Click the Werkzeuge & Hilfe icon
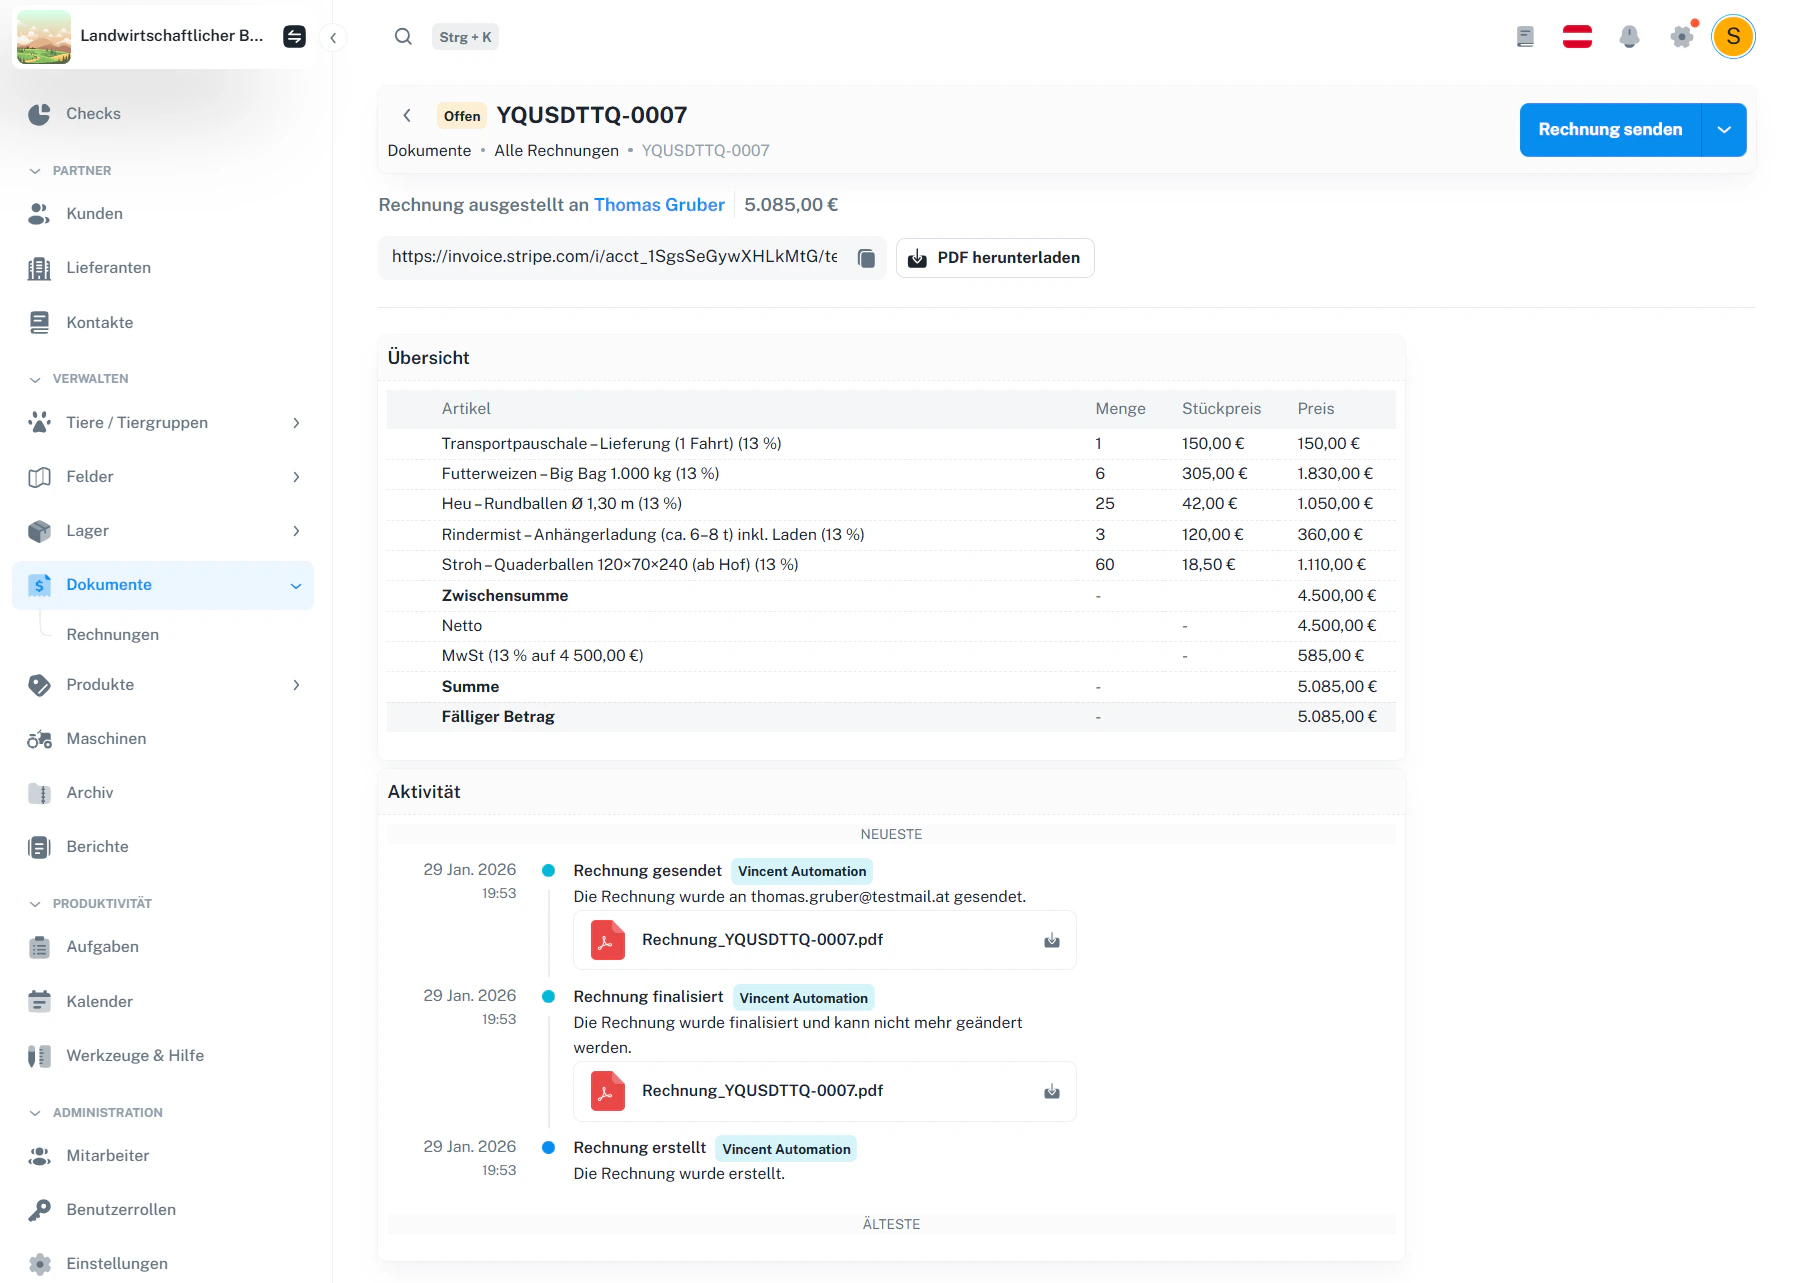The image size is (1794, 1283). (39, 1056)
